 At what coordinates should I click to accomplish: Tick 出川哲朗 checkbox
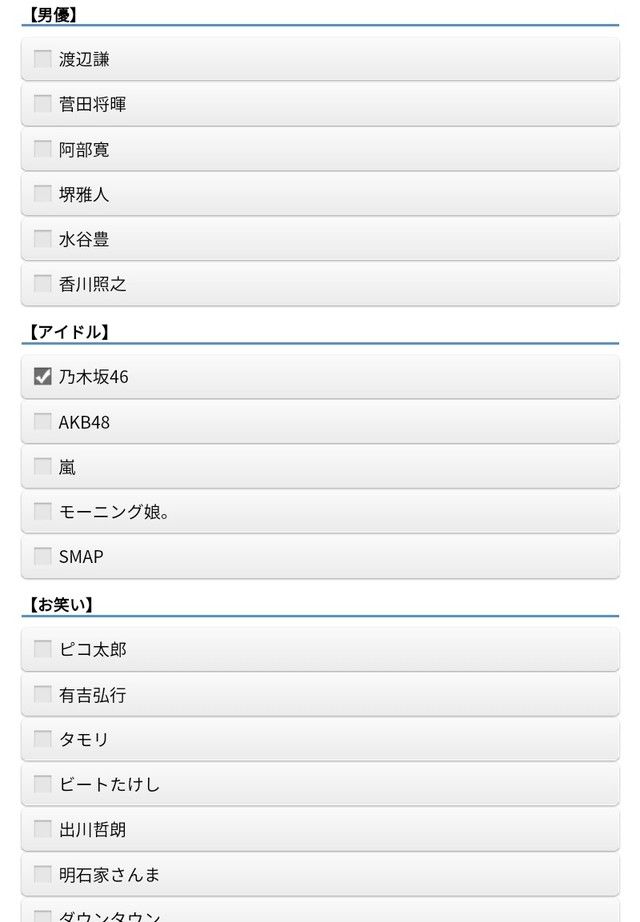[42, 829]
